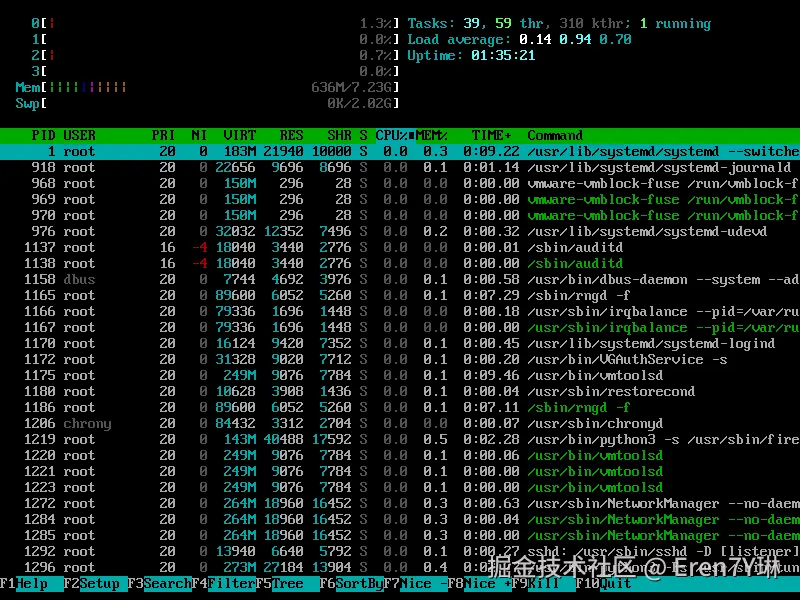800x600 pixels.
Task: Open the F6 SortBy menu
Action: pyautogui.click(x=351, y=583)
